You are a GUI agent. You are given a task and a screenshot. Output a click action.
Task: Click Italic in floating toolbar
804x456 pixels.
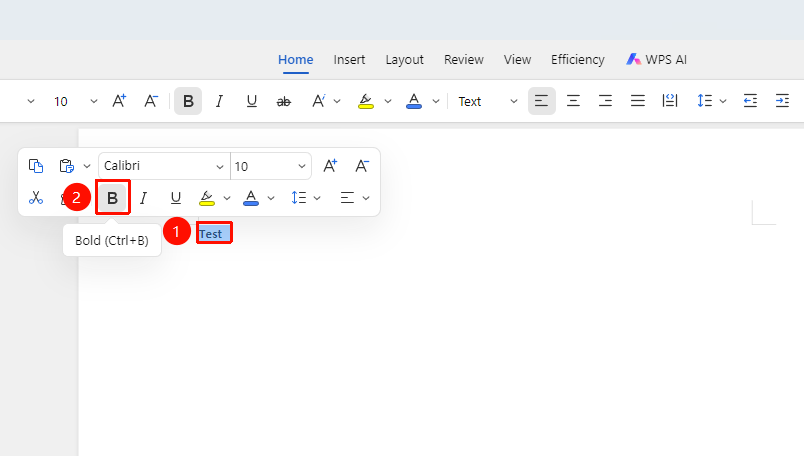144,197
